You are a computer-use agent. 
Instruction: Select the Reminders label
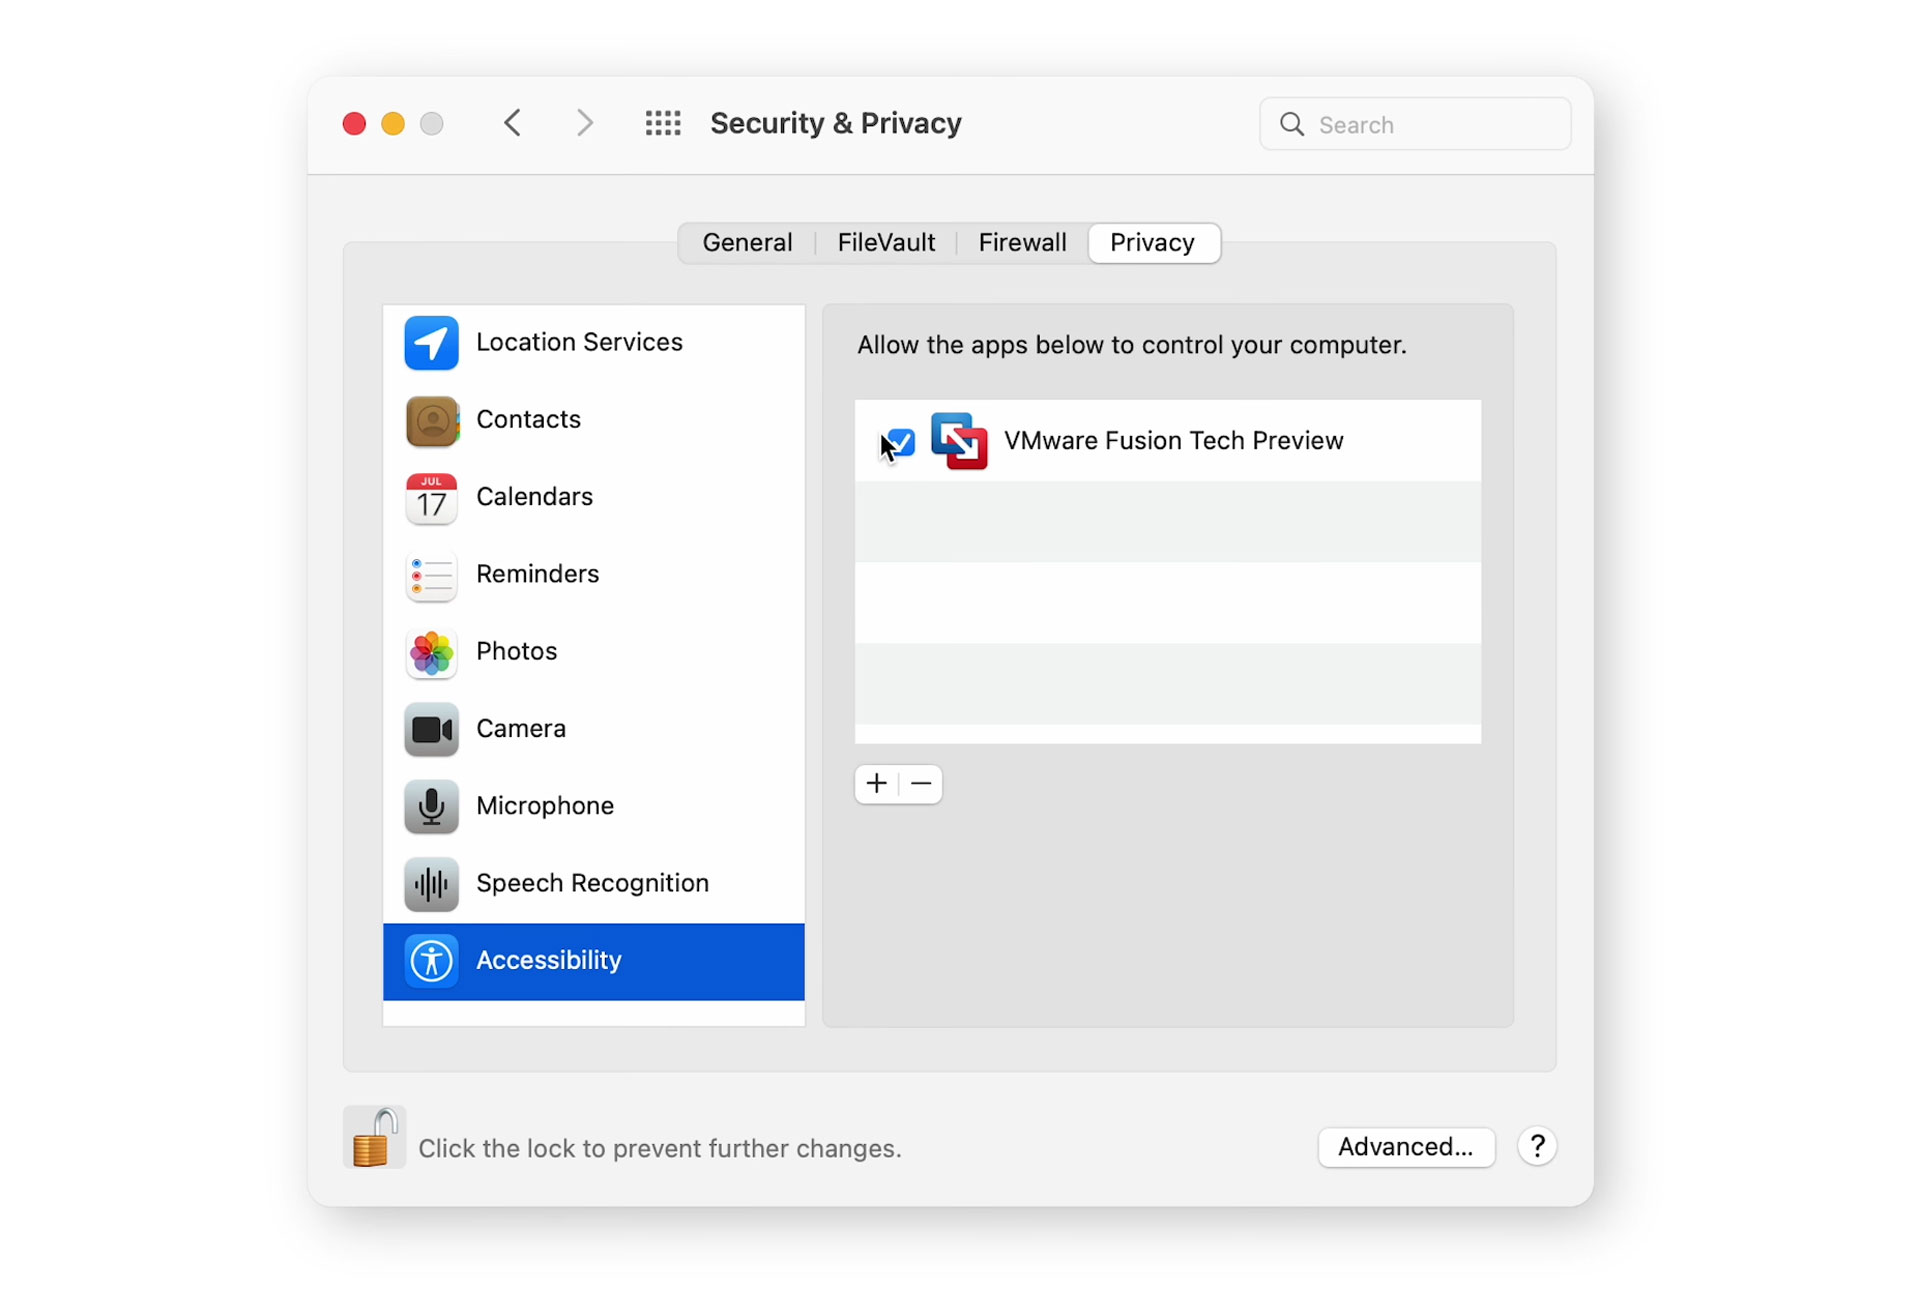click(537, 574)
